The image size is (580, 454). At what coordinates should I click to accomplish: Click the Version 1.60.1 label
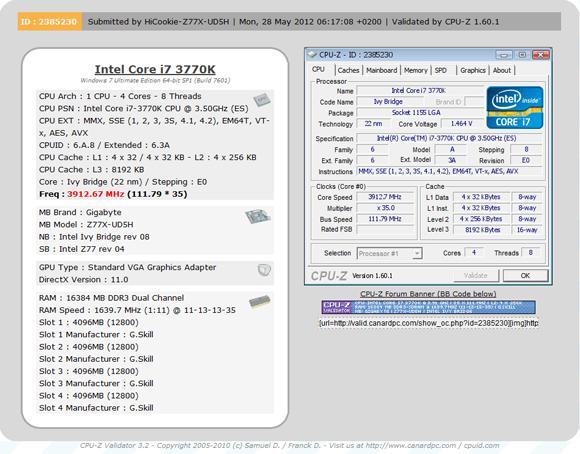coord(372,276)
